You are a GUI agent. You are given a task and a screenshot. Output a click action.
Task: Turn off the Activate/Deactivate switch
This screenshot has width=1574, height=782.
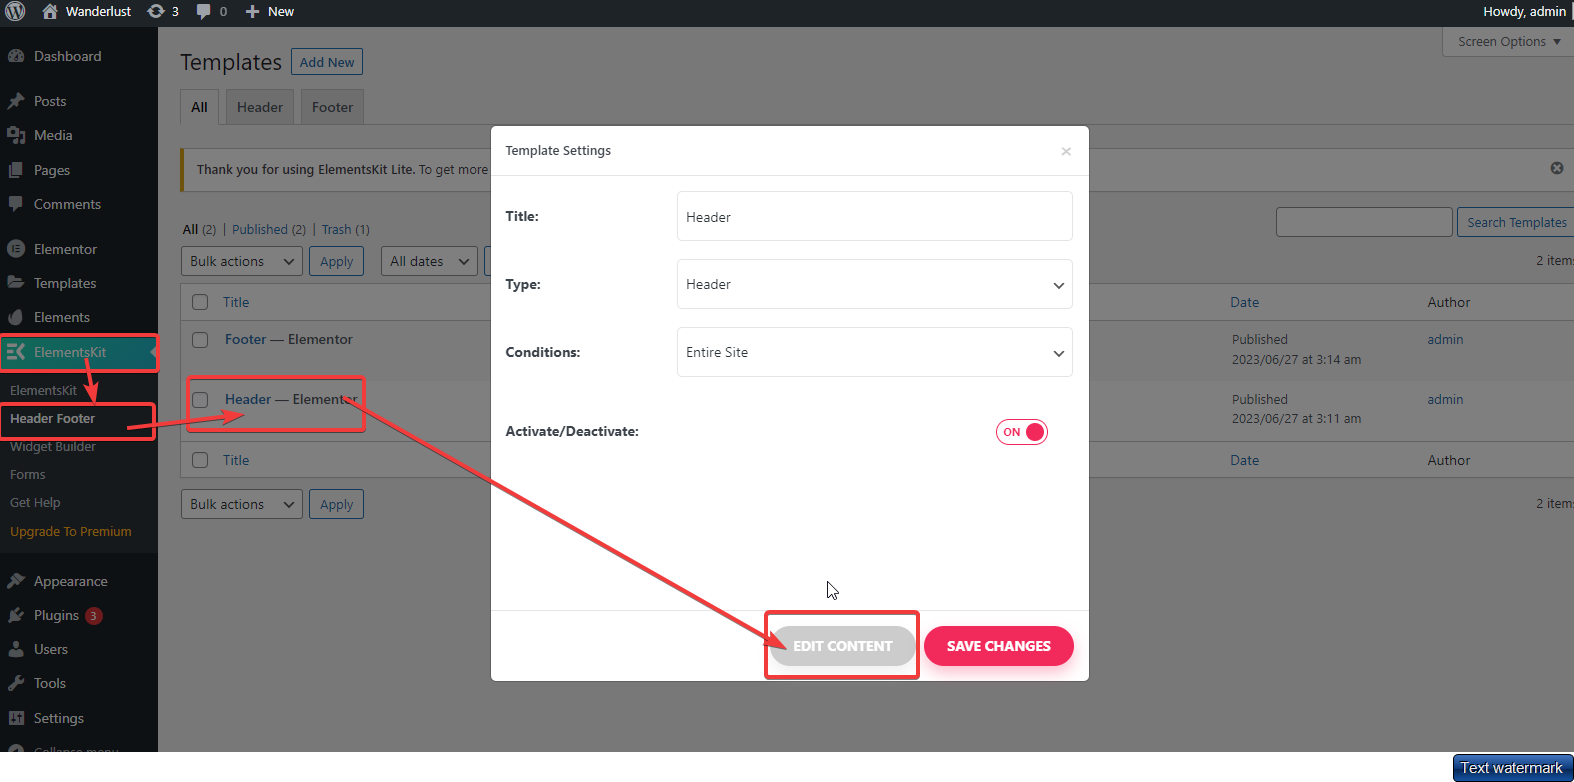tap(1021, 432)
